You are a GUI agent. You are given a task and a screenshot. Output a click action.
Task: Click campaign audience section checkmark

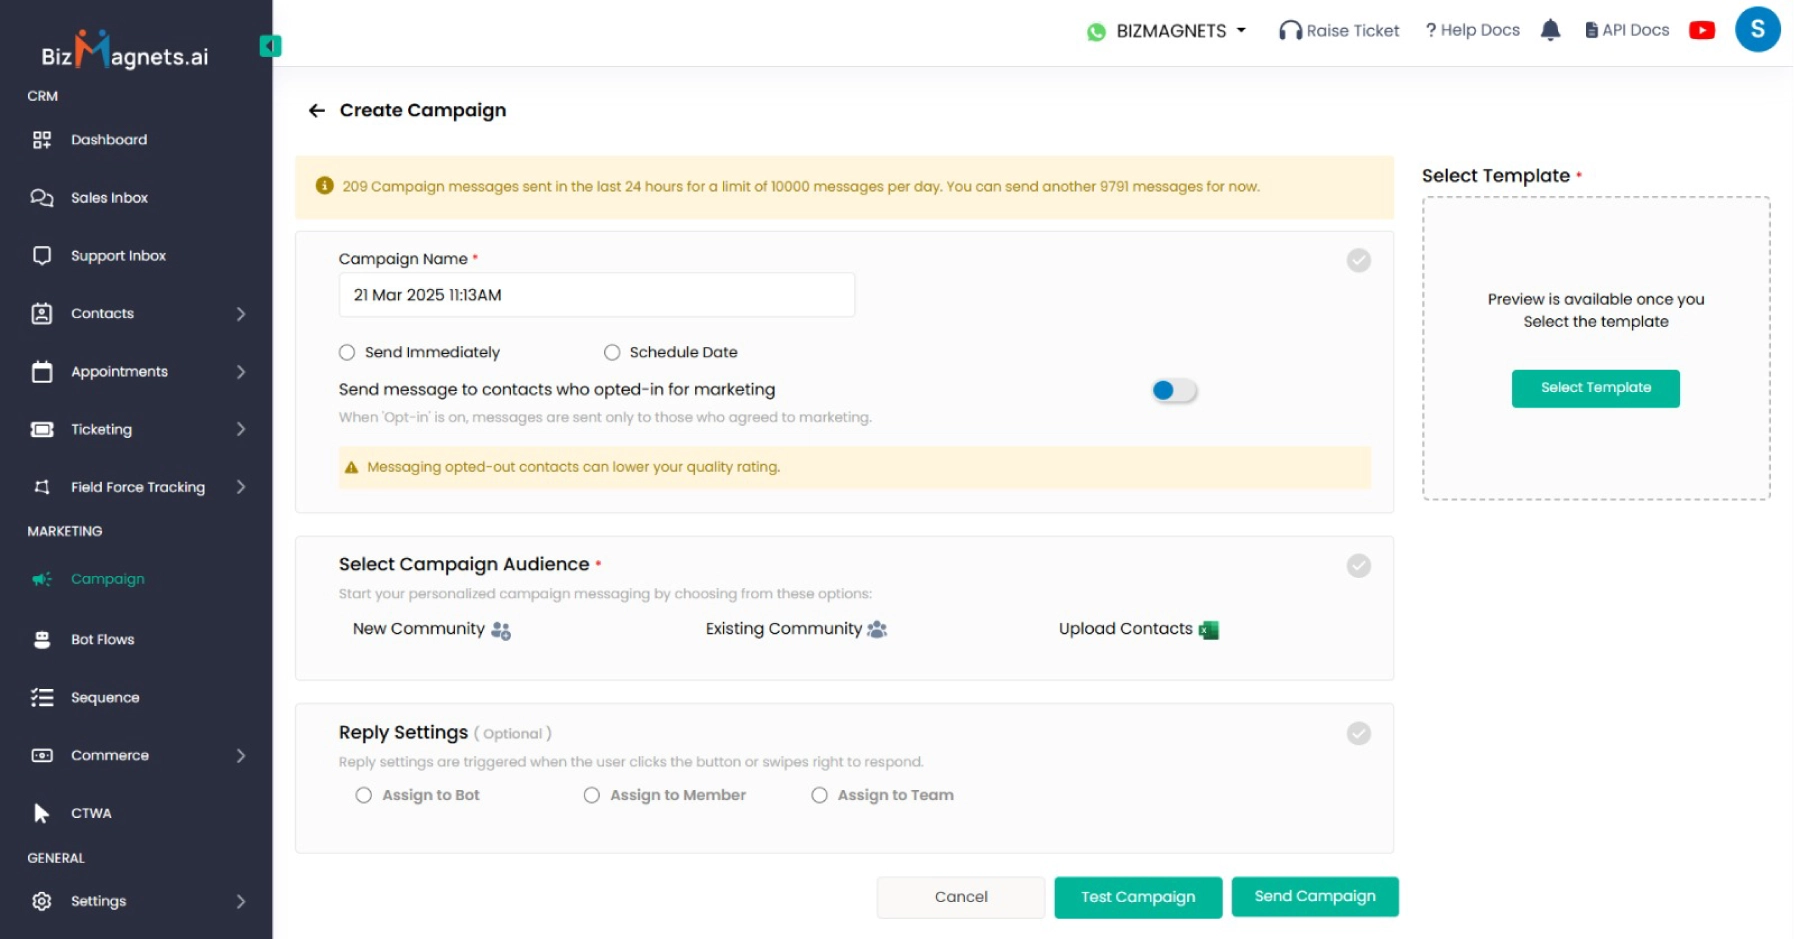pyautogui.click(x=1358, y=567)
